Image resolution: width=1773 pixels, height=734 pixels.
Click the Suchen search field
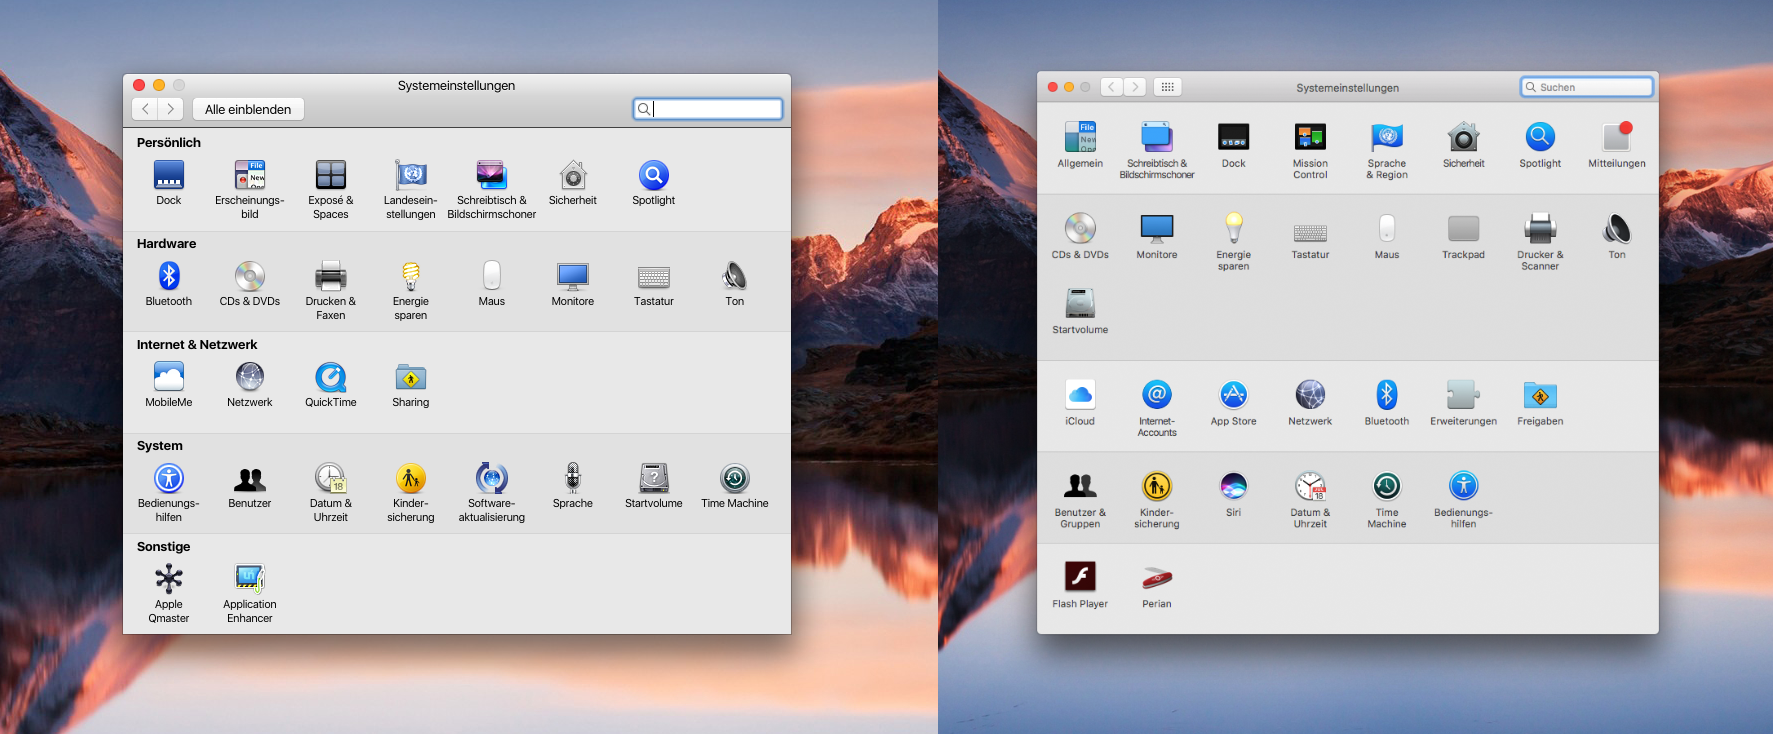(x=1587, y=87)
